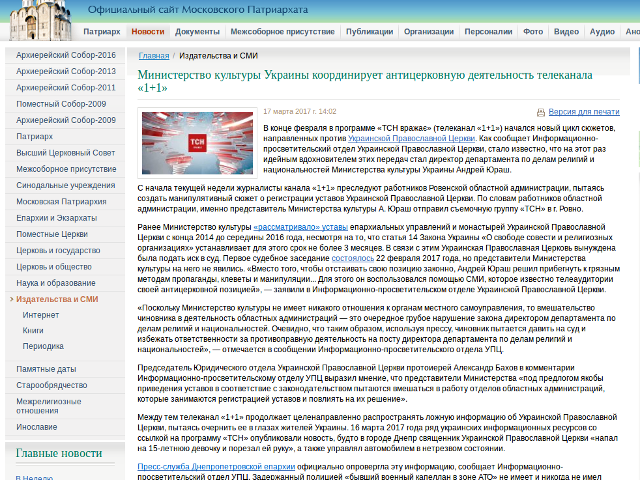Open the Новости menu tab
The image size is (640, 480).
pyautogui.click(x=148, y=31)
